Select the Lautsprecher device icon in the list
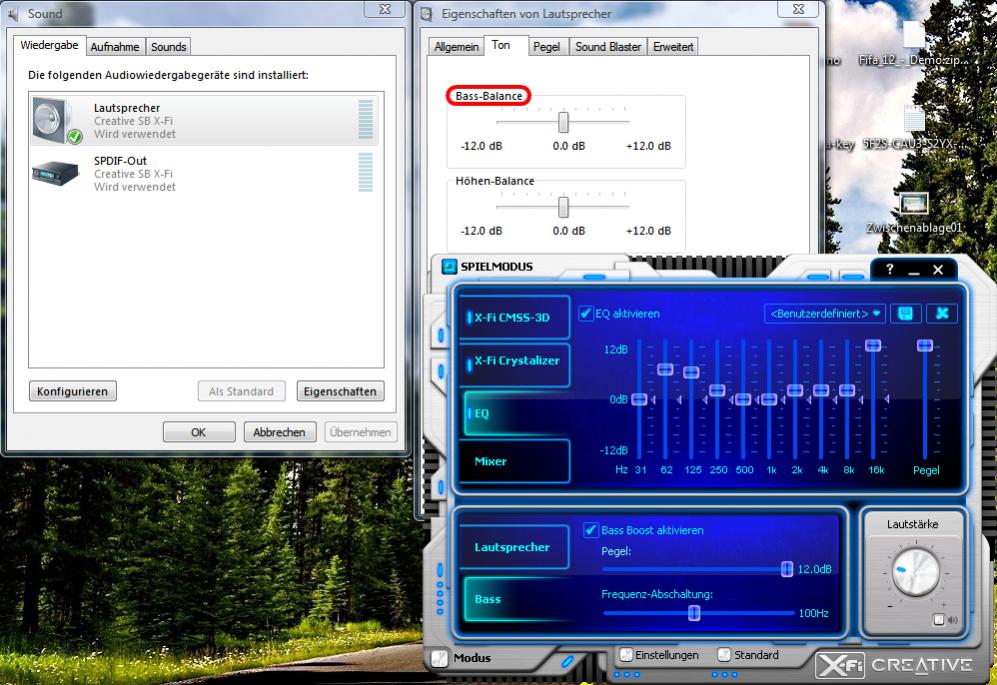 pos(57,120)
